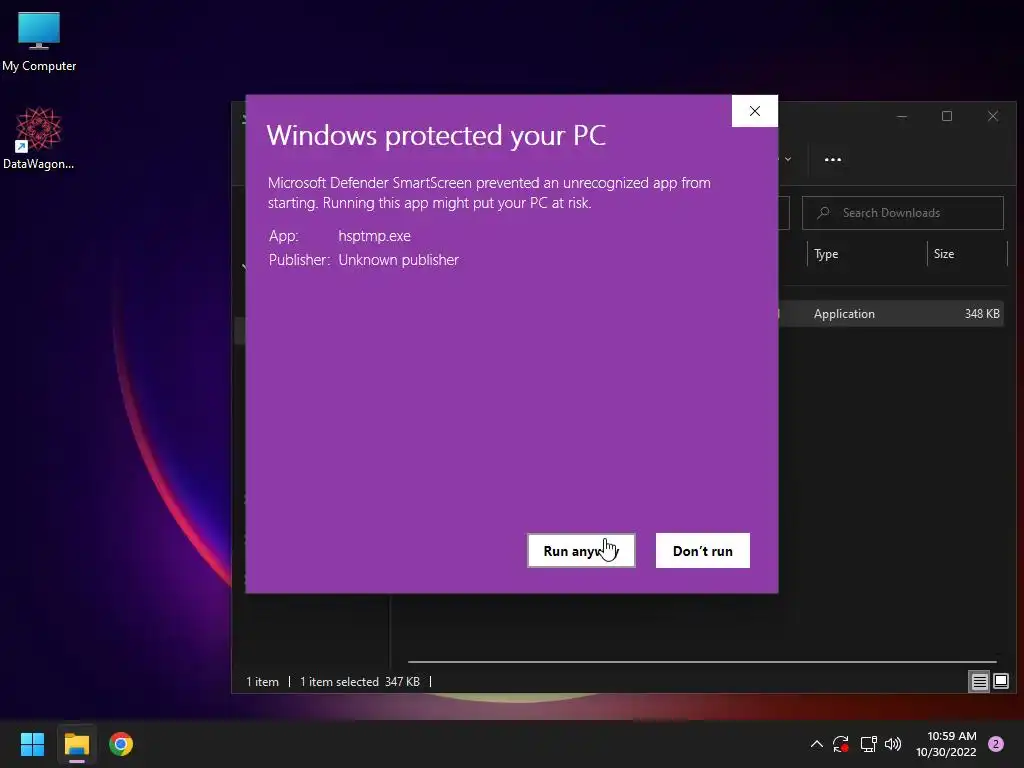Screen dimensions: 1024x768
Task: Open volume control in tray
Action: point(893,744)
